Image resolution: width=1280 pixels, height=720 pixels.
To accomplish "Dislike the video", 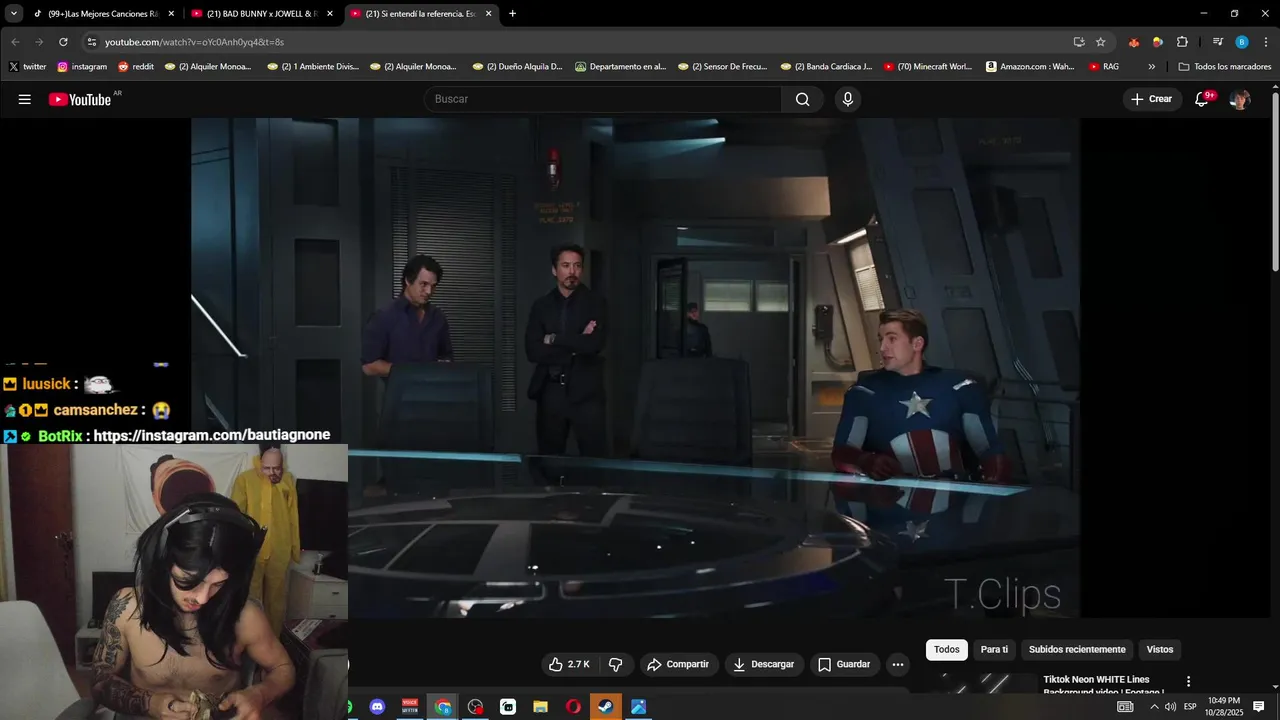I will pyautogui.click(x=616, y=664).
